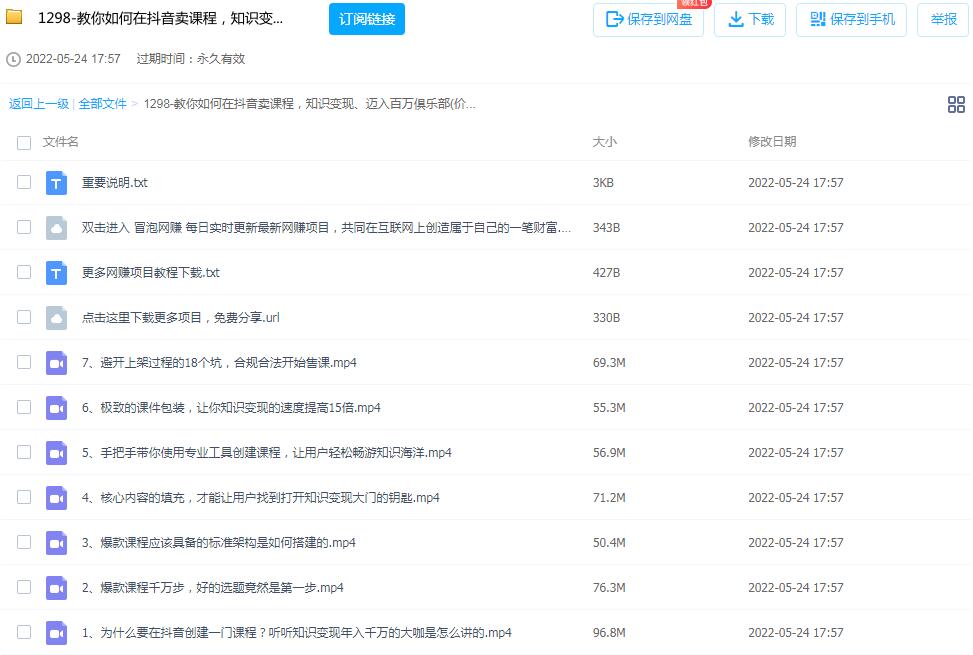
Task: Open 1、为什么要在抖音创建一门课程 video
Action: (297, 633)
